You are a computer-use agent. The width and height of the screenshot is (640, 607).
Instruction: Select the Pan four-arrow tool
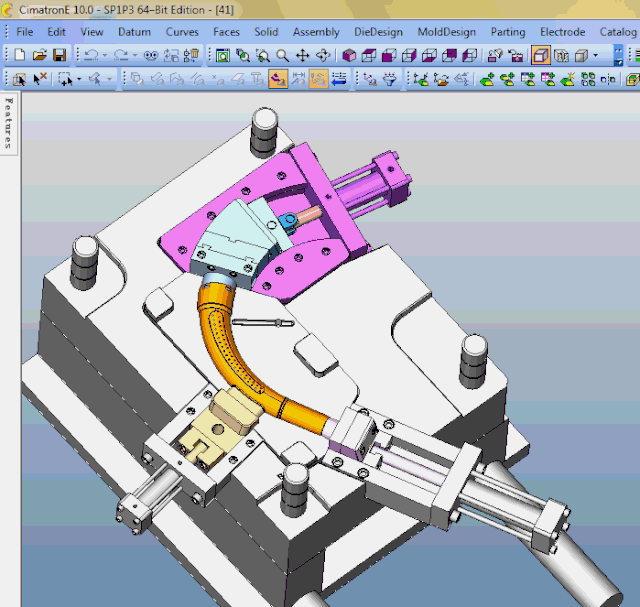coord(302,55)
